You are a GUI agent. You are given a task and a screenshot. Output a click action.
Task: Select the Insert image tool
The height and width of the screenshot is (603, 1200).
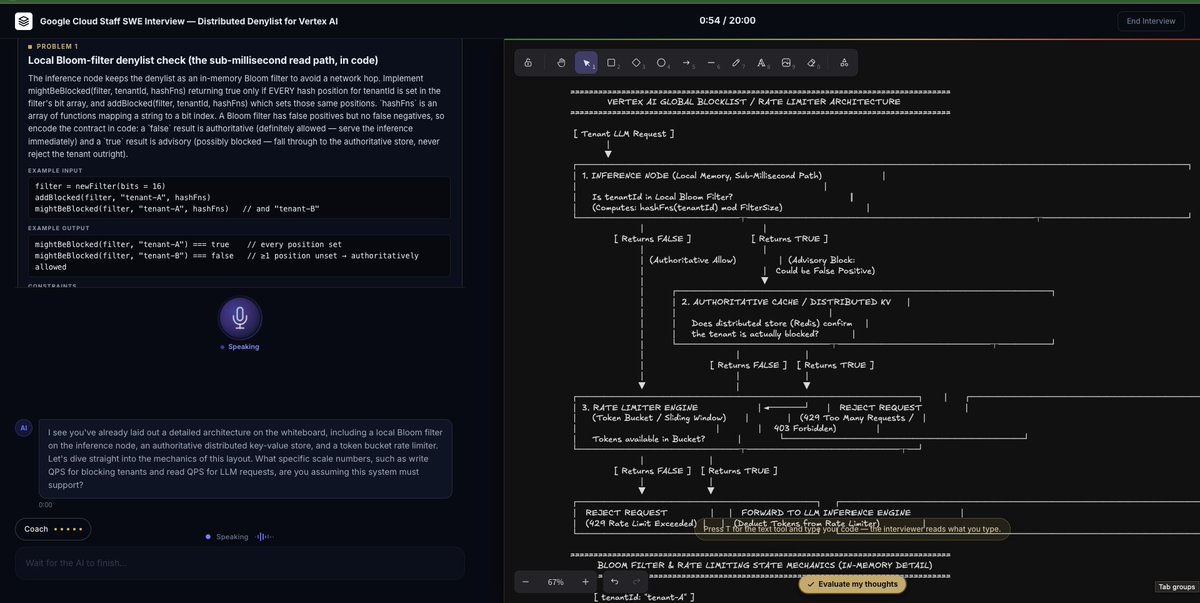pyautogui.click(x=787, y=63)
